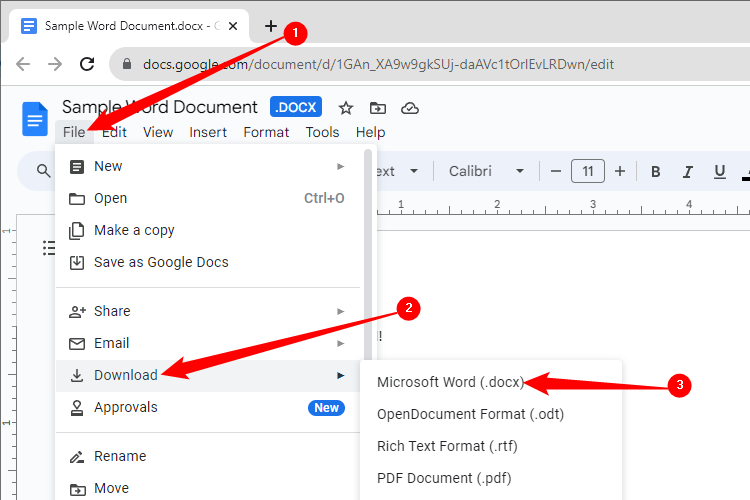
Task: Reload the page in browser
Action: 87,64
